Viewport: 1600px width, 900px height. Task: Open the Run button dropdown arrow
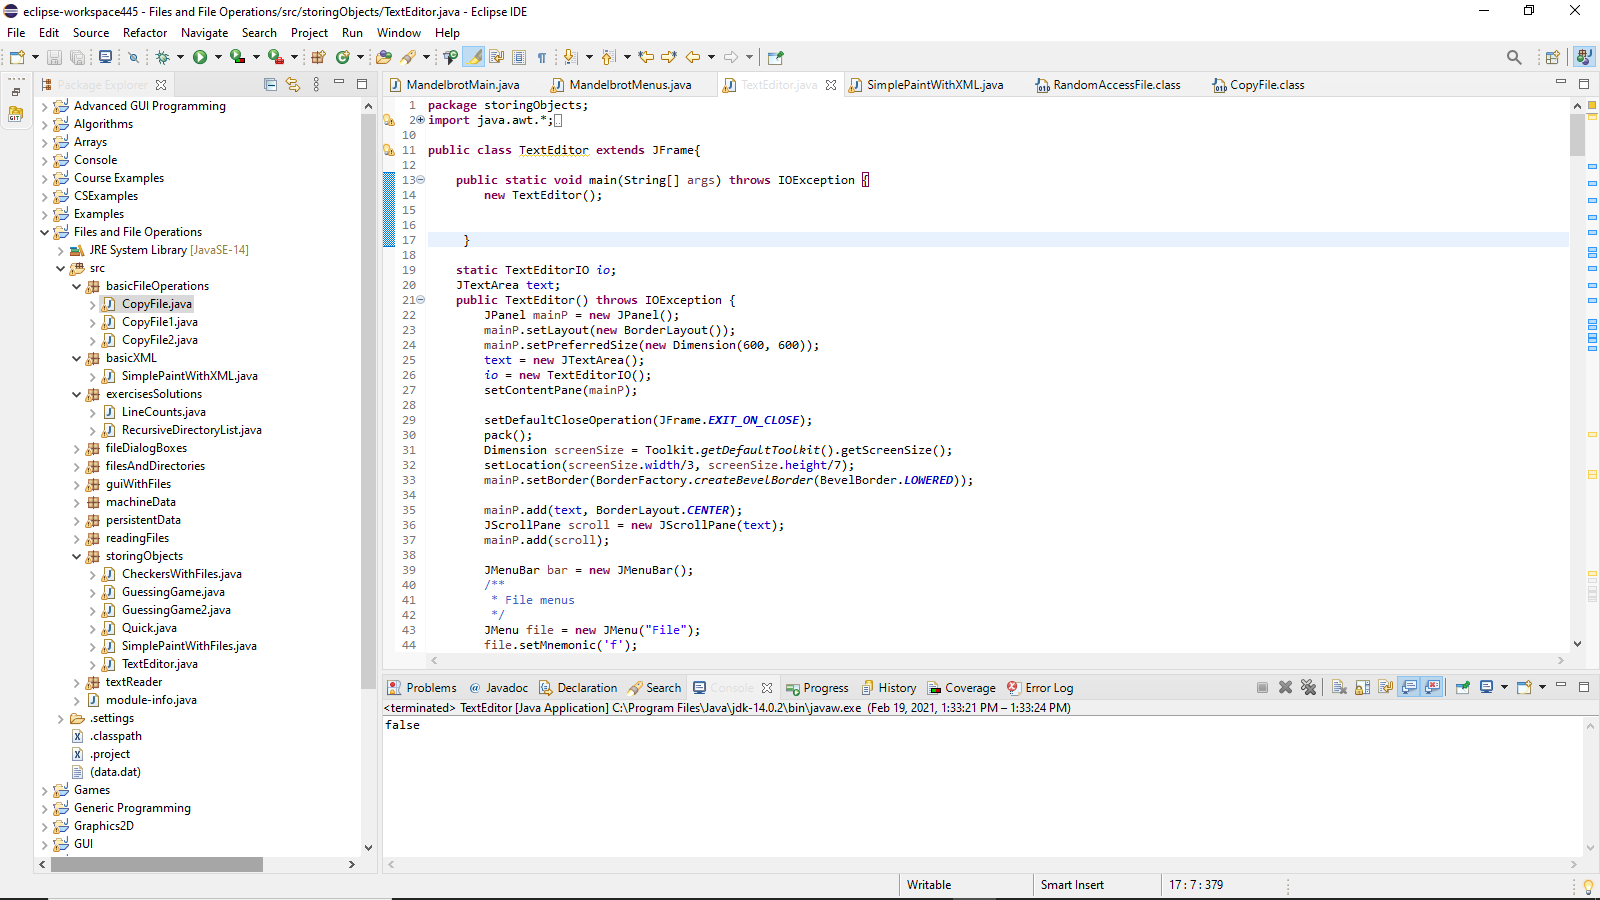coord(217,57)
